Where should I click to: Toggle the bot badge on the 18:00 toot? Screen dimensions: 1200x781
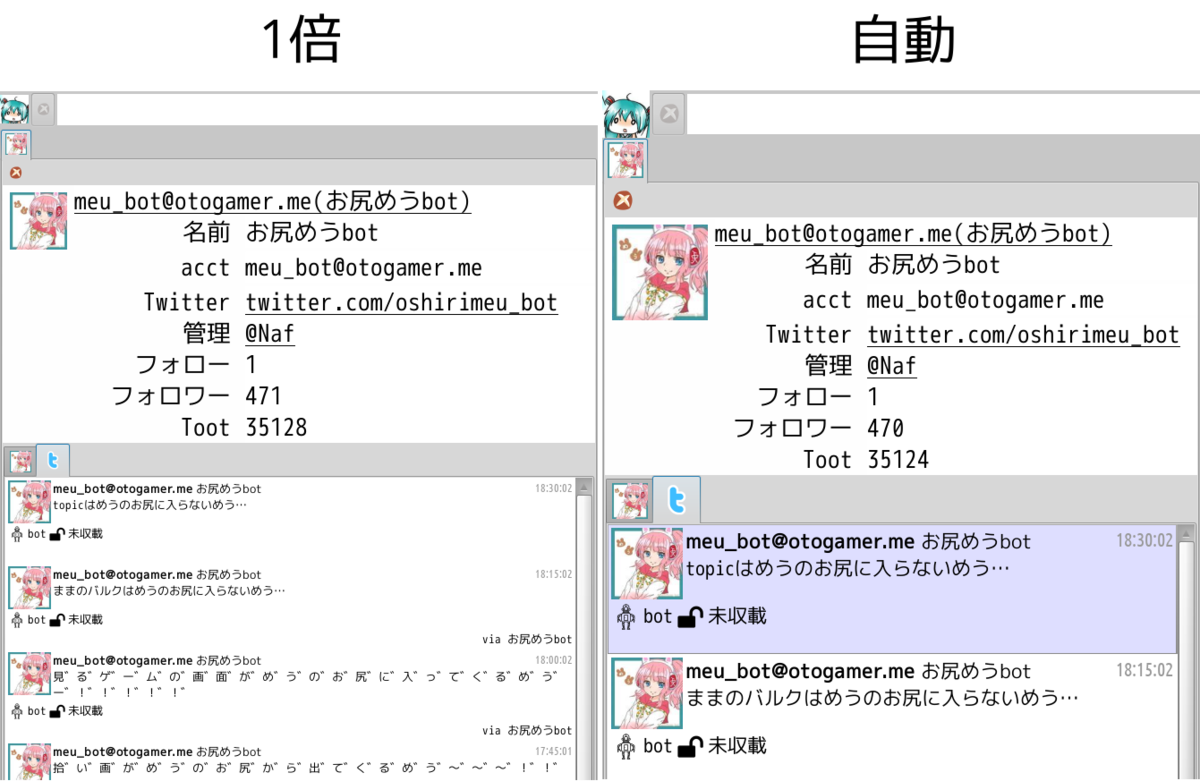(19, 711)
